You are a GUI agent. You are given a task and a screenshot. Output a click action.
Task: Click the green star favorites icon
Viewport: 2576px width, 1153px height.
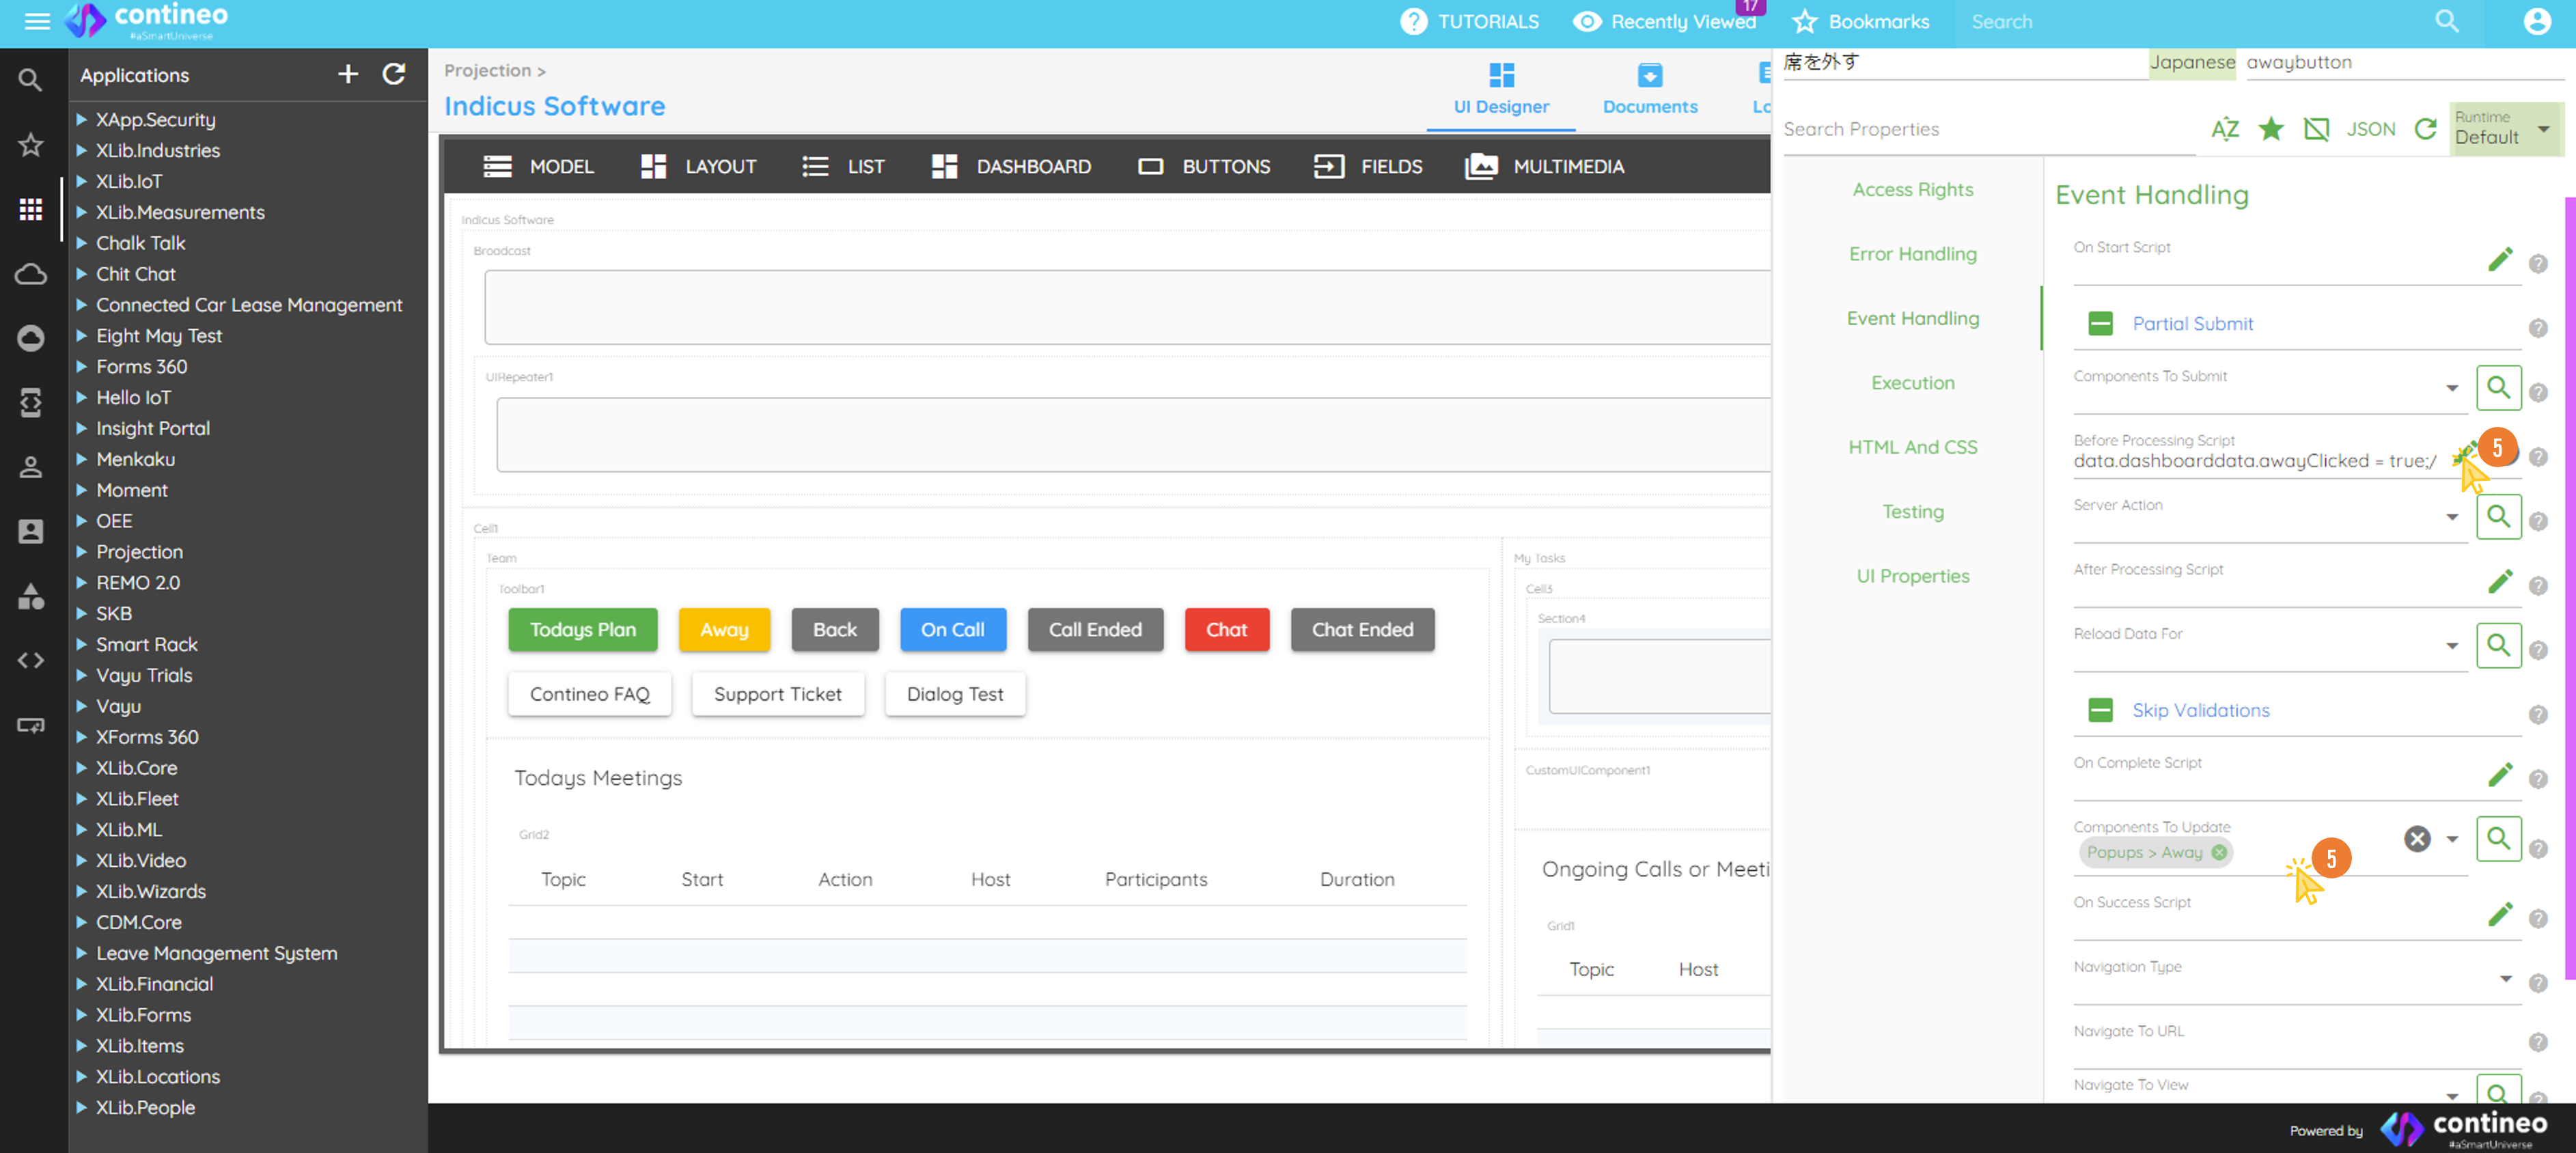[2270, 129]
